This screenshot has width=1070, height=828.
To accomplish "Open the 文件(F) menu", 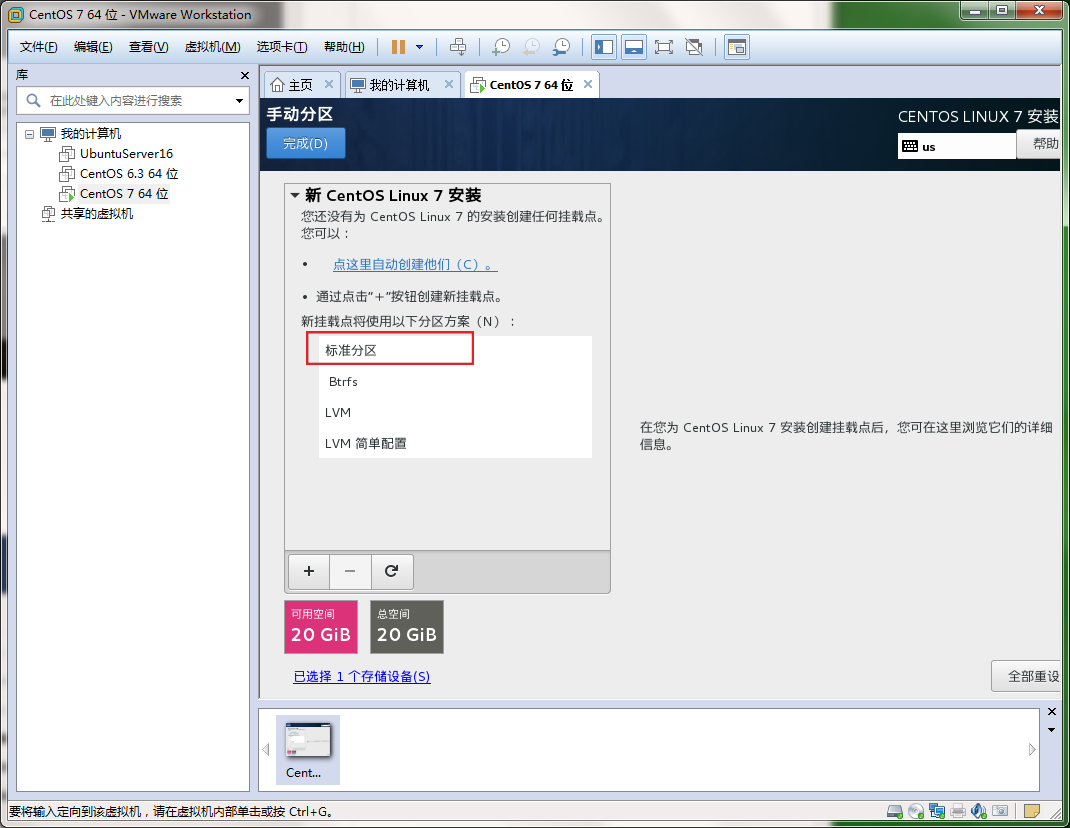I will click(38, 47).
